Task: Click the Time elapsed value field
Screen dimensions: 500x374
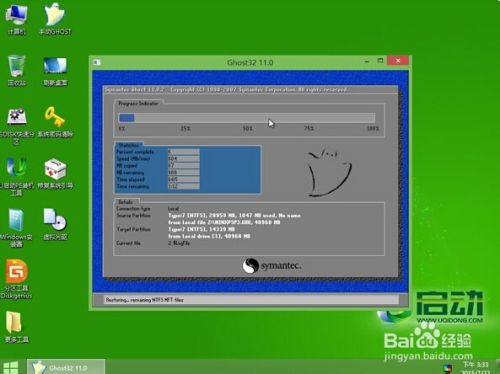Action: coord(184,179)
